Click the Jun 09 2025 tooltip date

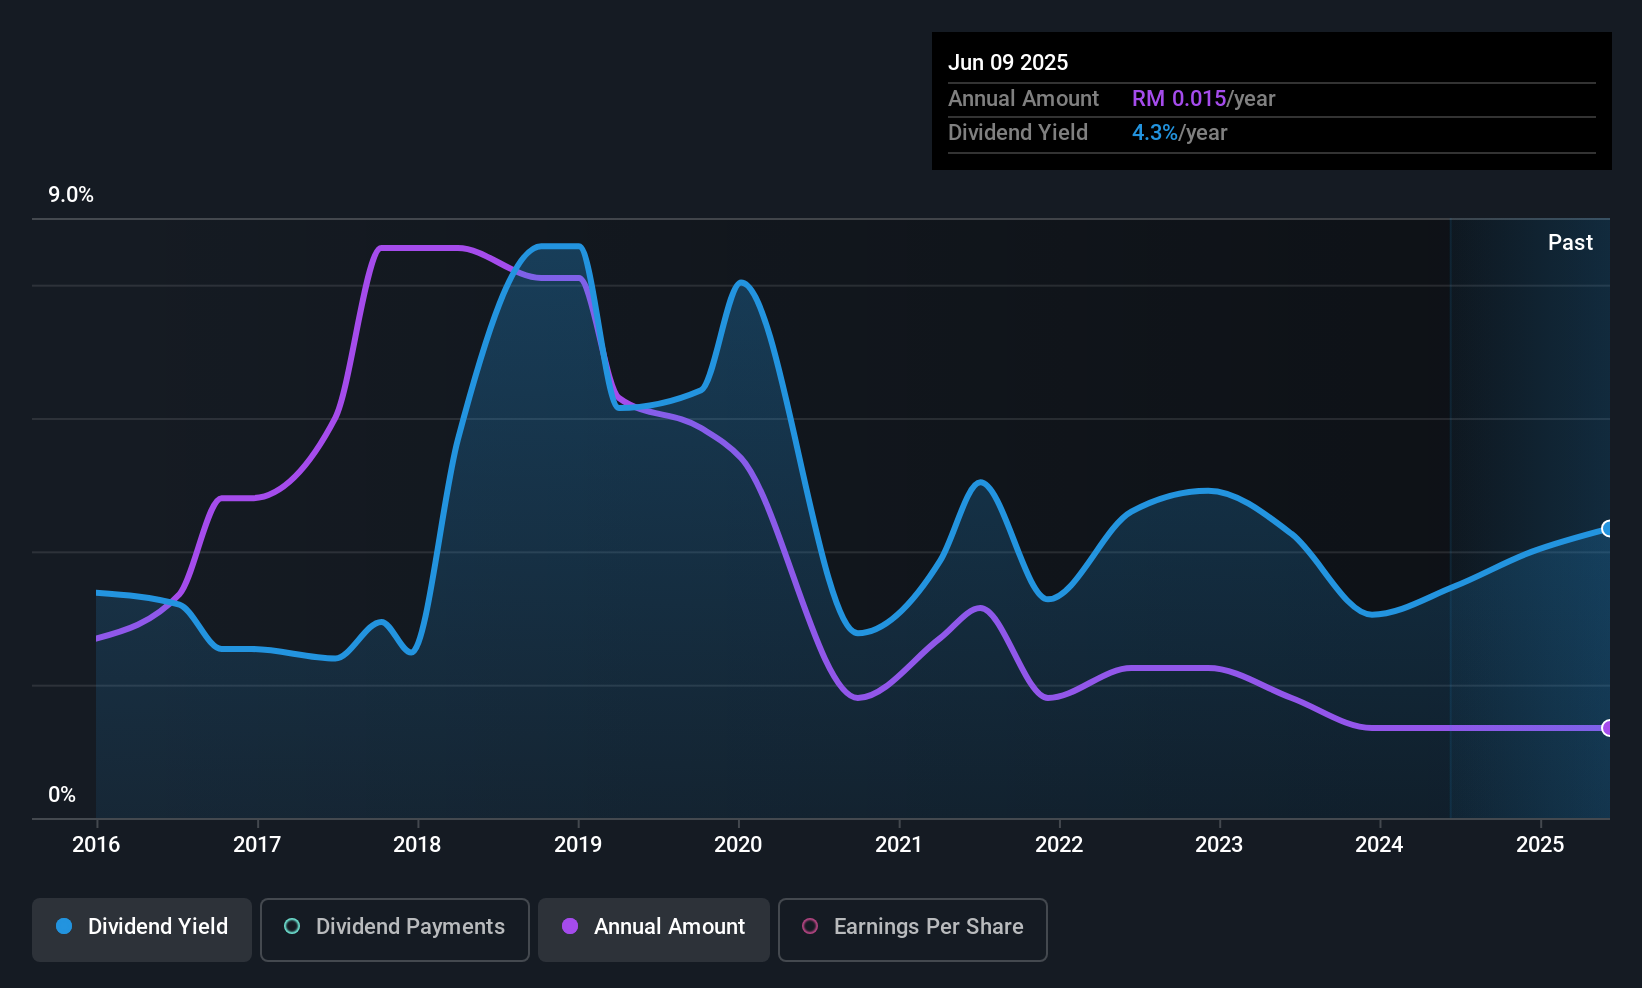click(1008, 62)
